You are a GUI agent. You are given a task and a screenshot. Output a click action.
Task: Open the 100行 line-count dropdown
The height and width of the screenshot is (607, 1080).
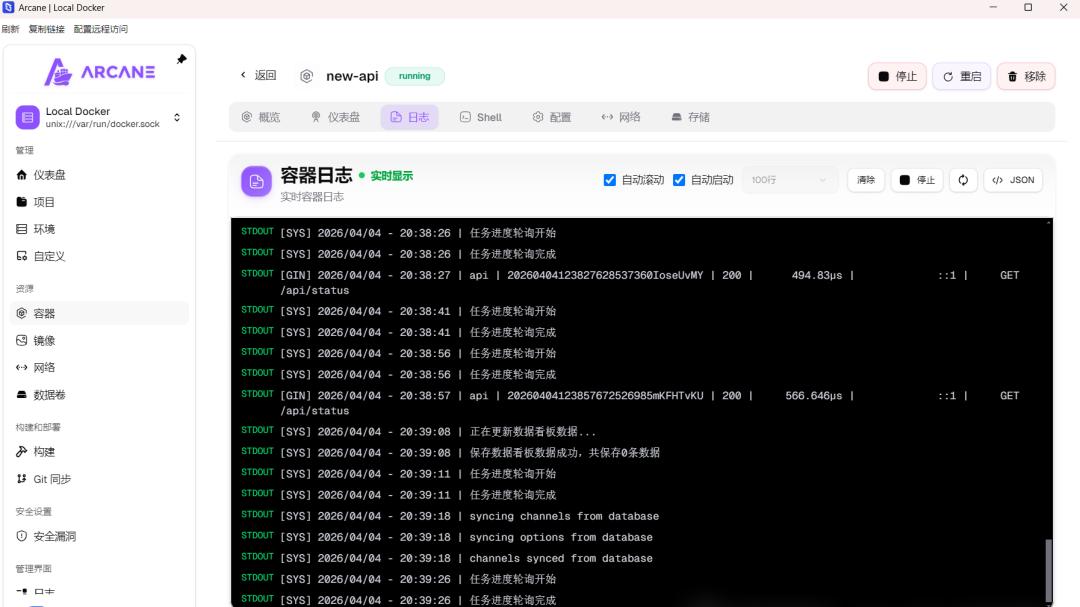tap(788, 180)
